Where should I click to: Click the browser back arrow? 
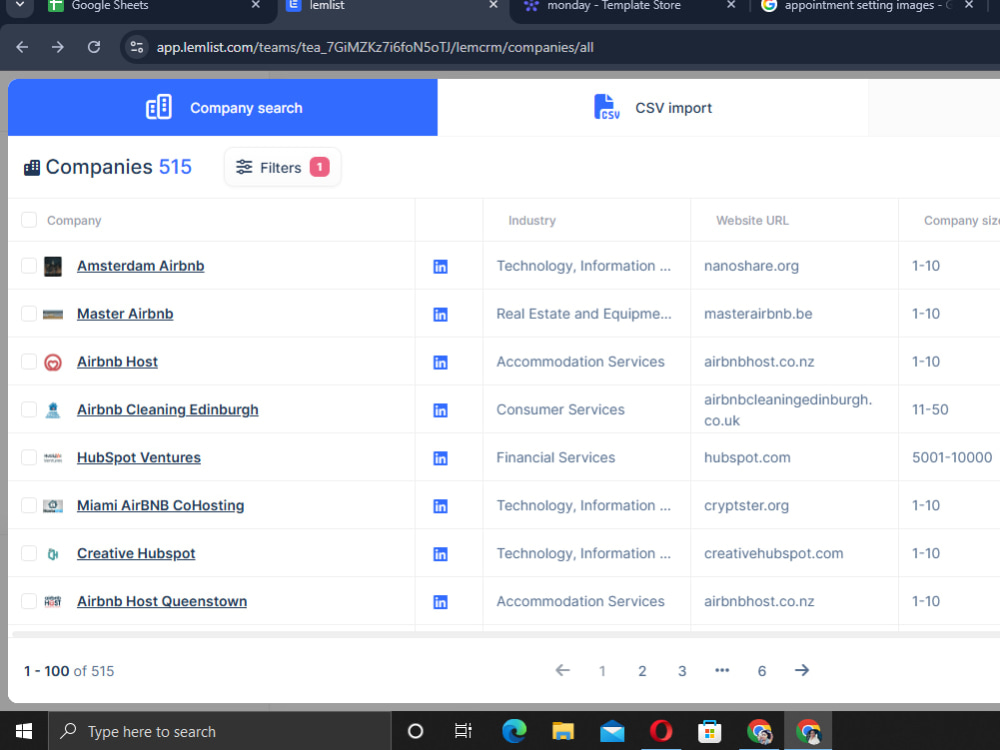click(22, 47)
